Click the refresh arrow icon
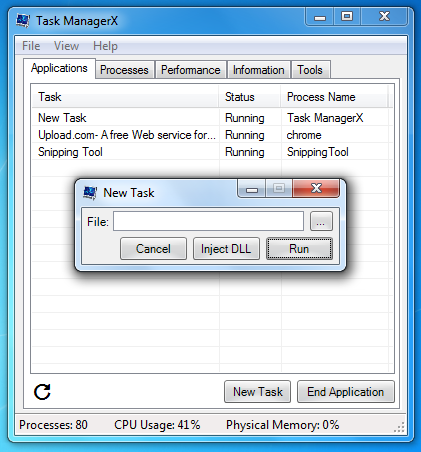The image size is (421, 452). tap(42, 392)
